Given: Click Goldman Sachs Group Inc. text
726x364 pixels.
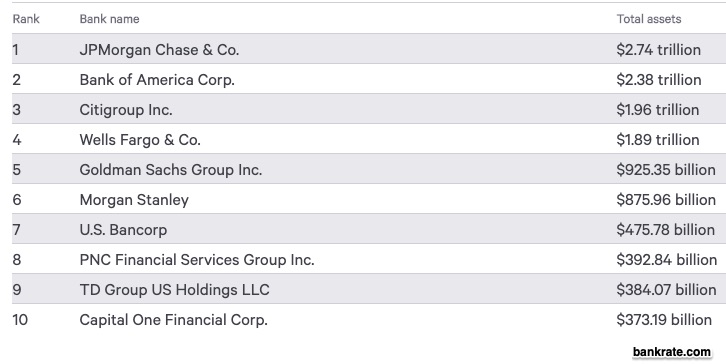Looking at the screenshot, I should [171, 169].
